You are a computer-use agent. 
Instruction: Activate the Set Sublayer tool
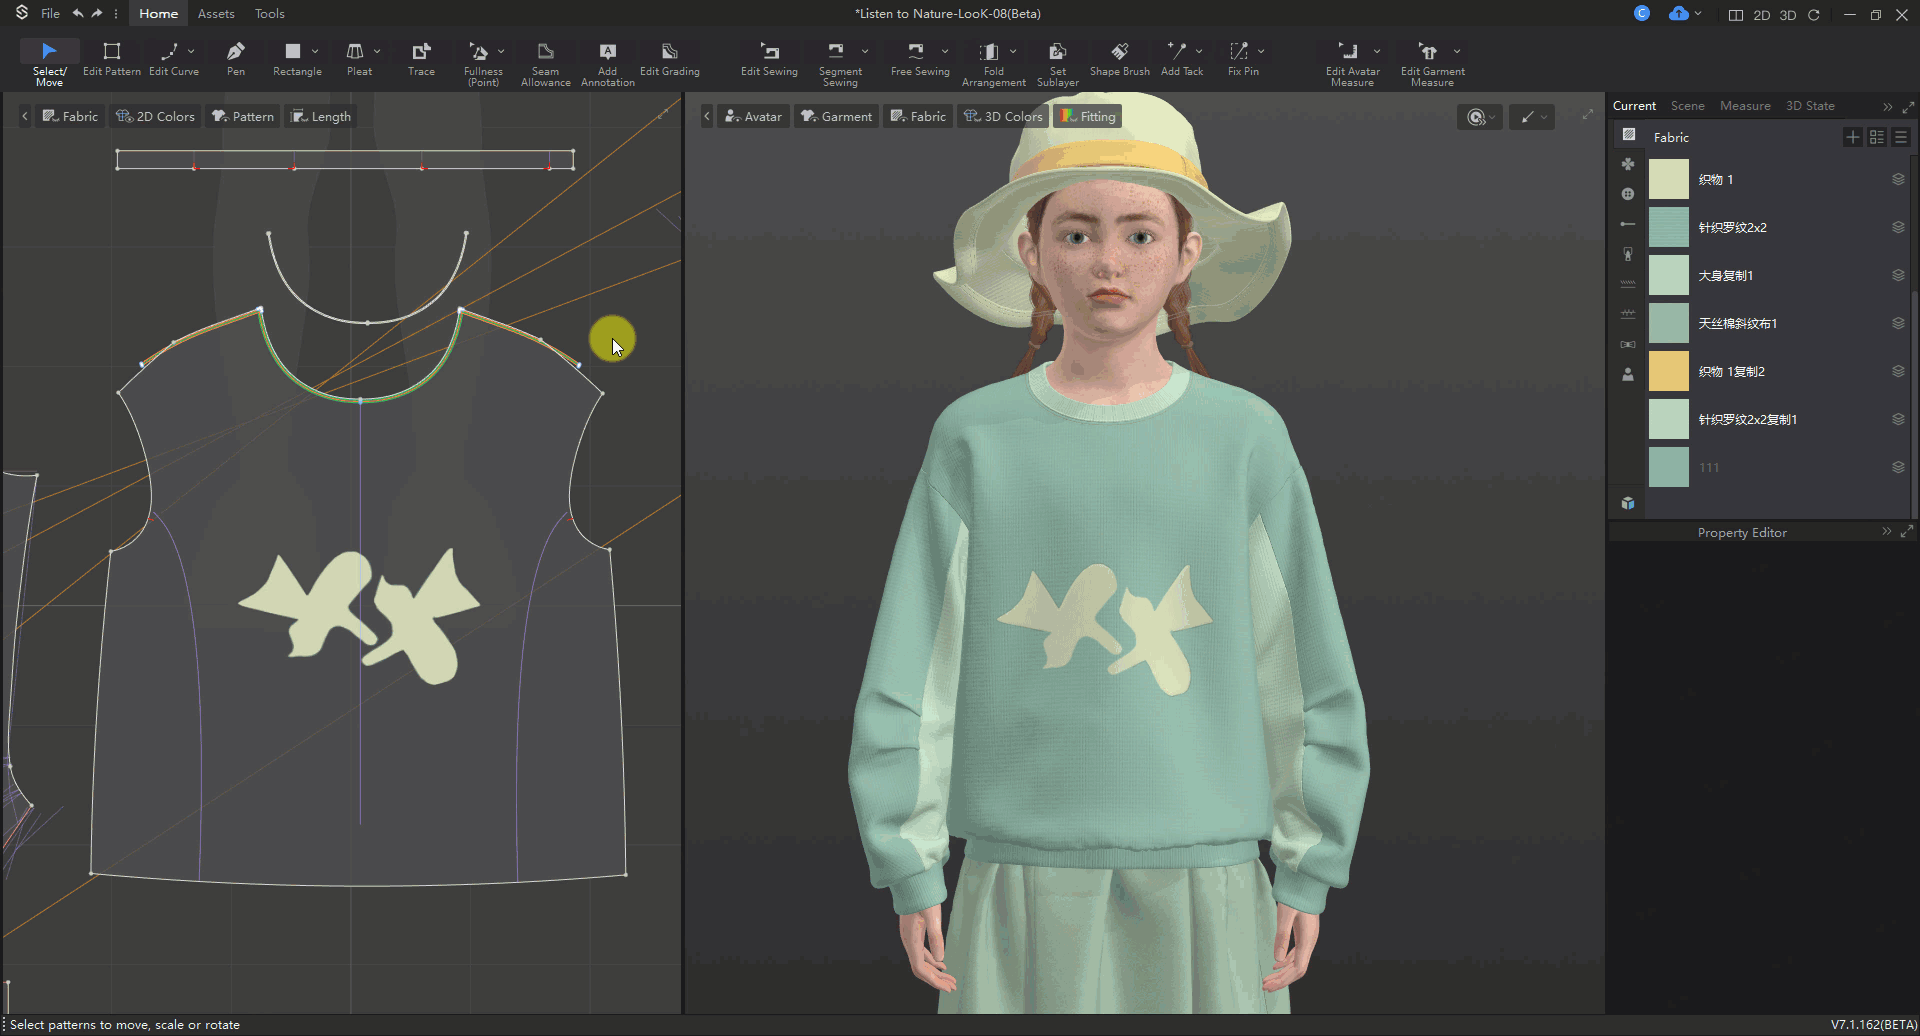click(x=1057, y=63)
